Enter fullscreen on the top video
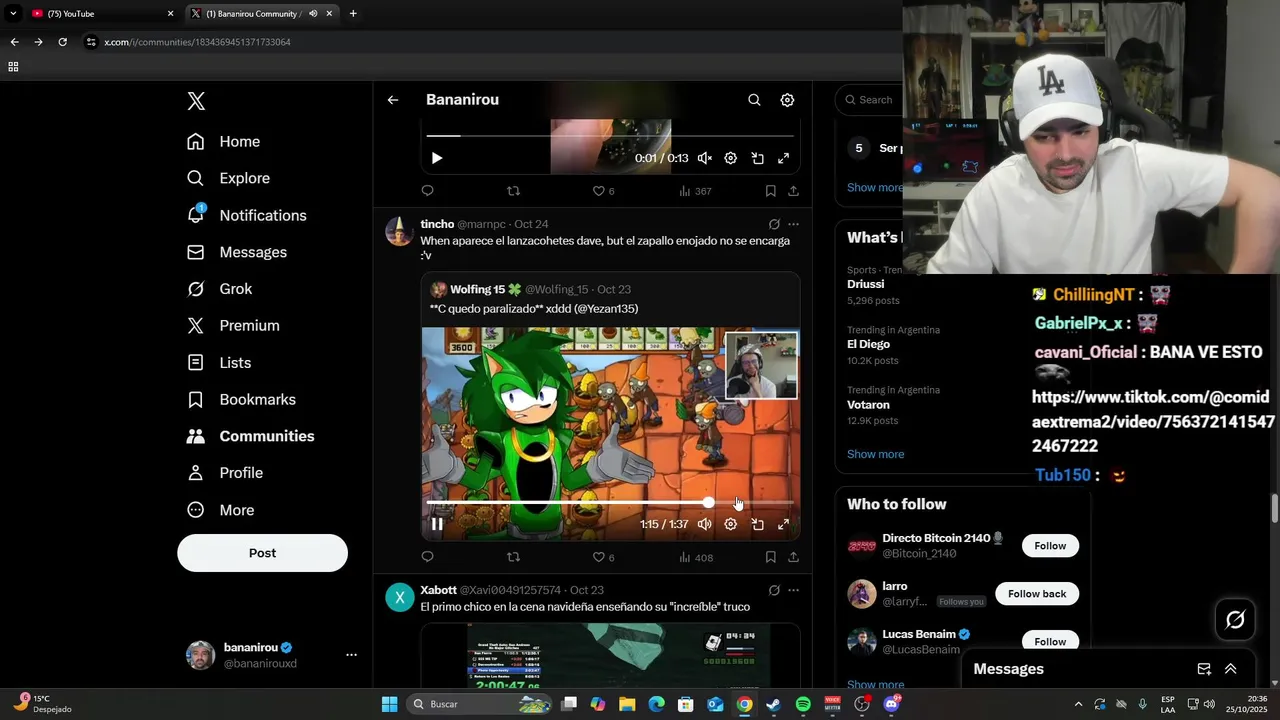Viewport: 1280px width, 720px height. (x=783, y=158)
